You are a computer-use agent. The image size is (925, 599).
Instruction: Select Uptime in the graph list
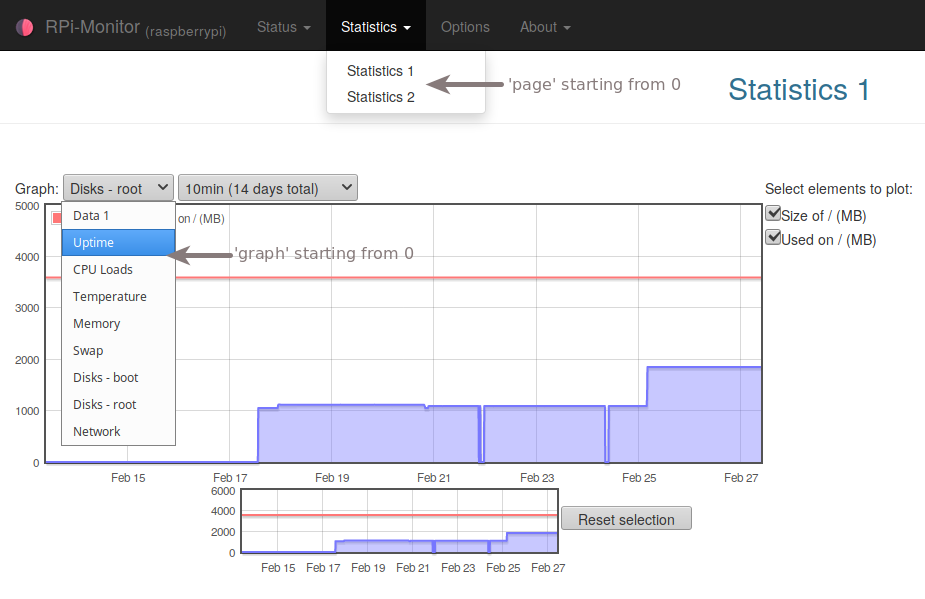click(118, 243)
